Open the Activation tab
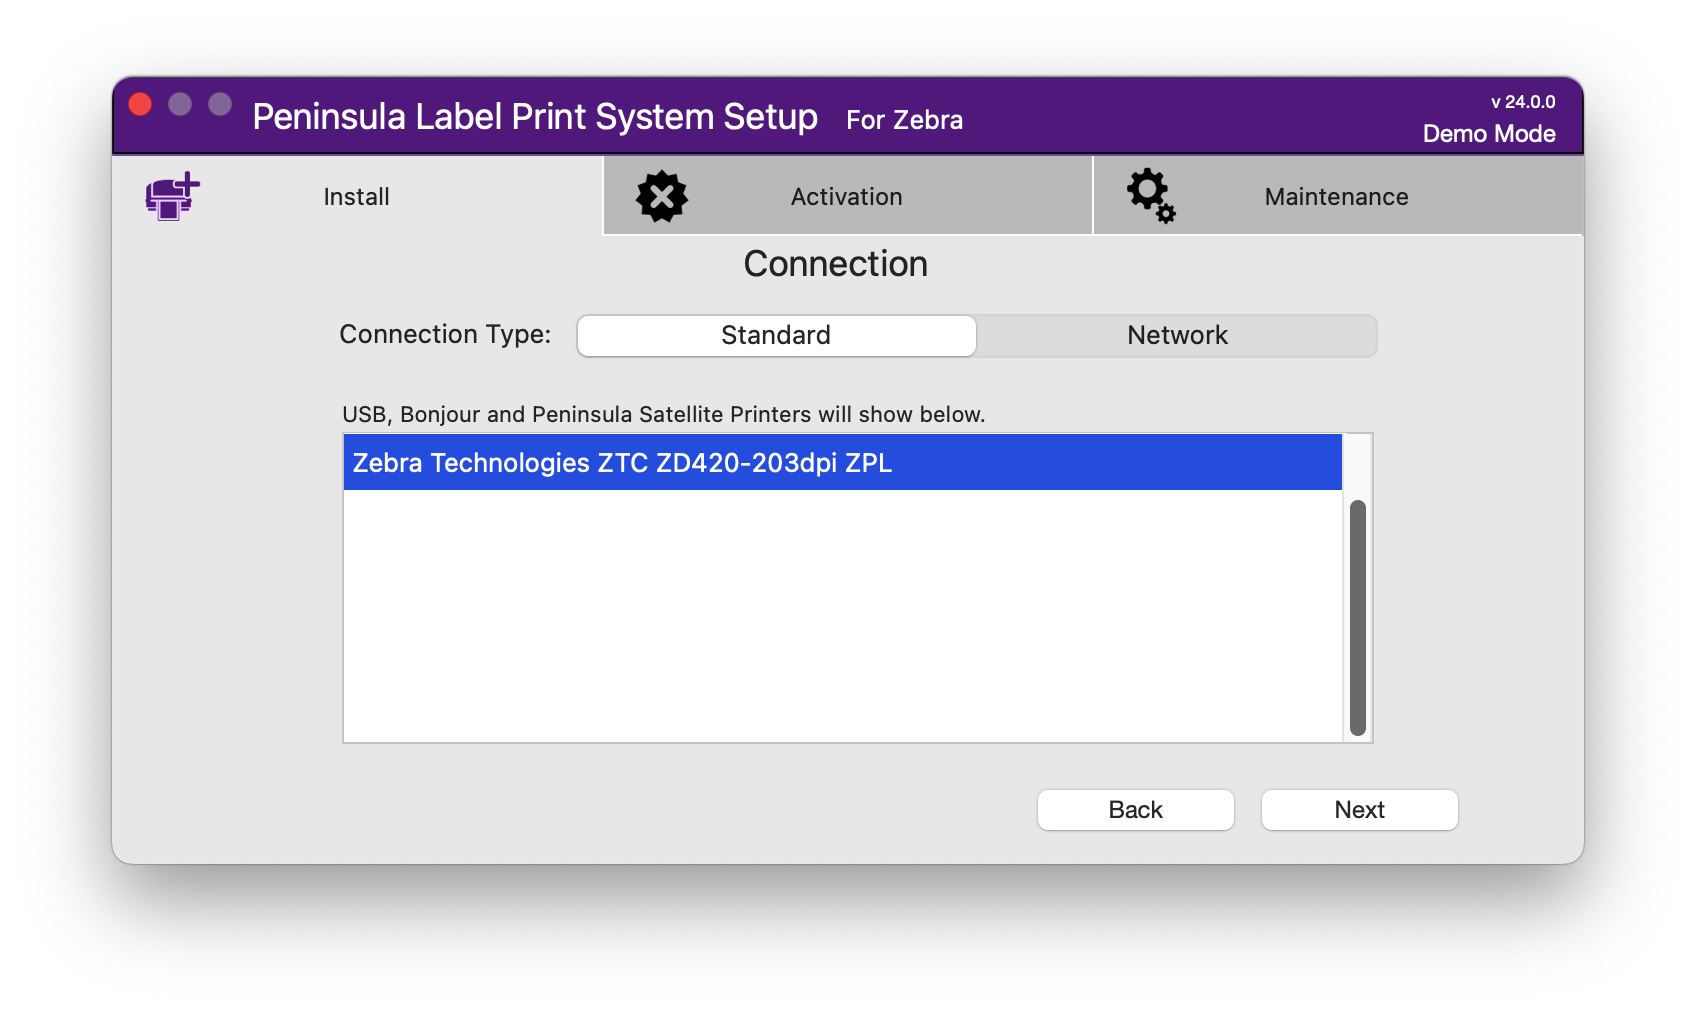This screenshot has height=1012, width=1696. click(848, 196)
